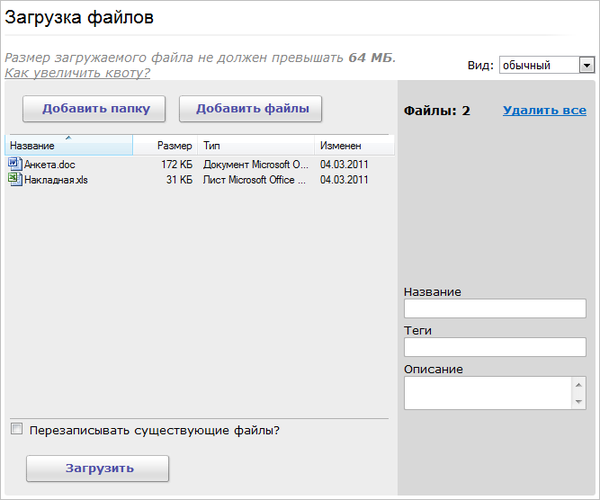600x500 pixels.
Task: Click the Описание scrollbar down arrow
Action: point(578,401)
